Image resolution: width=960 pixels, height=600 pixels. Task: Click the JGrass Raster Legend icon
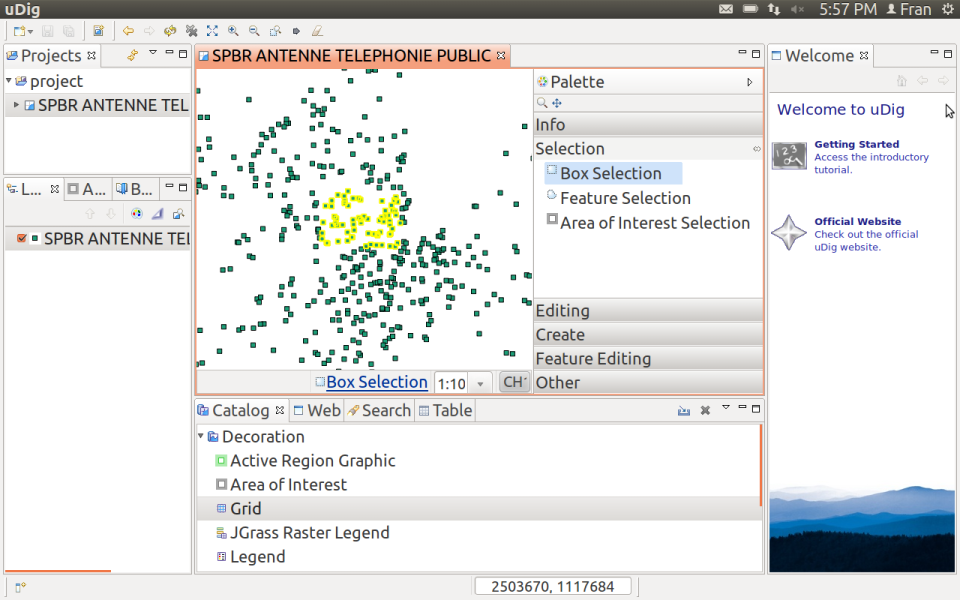[x=221, y=533]
